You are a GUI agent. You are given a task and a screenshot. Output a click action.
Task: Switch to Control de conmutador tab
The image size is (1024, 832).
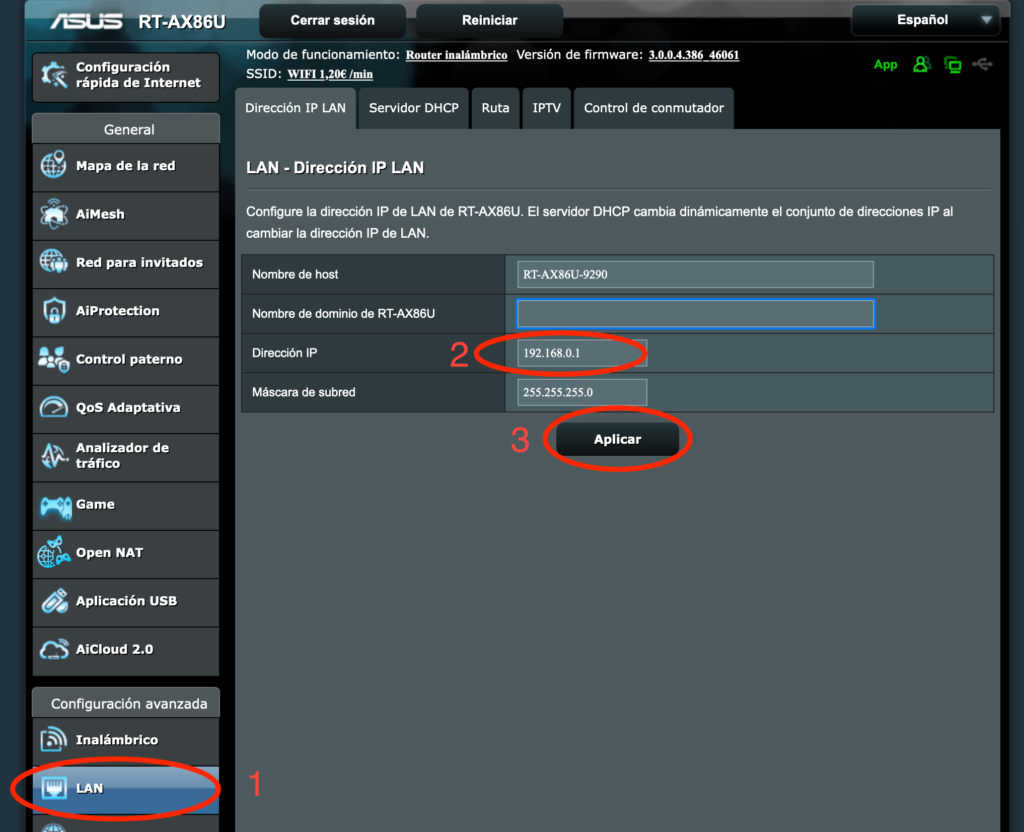[654, 108]
